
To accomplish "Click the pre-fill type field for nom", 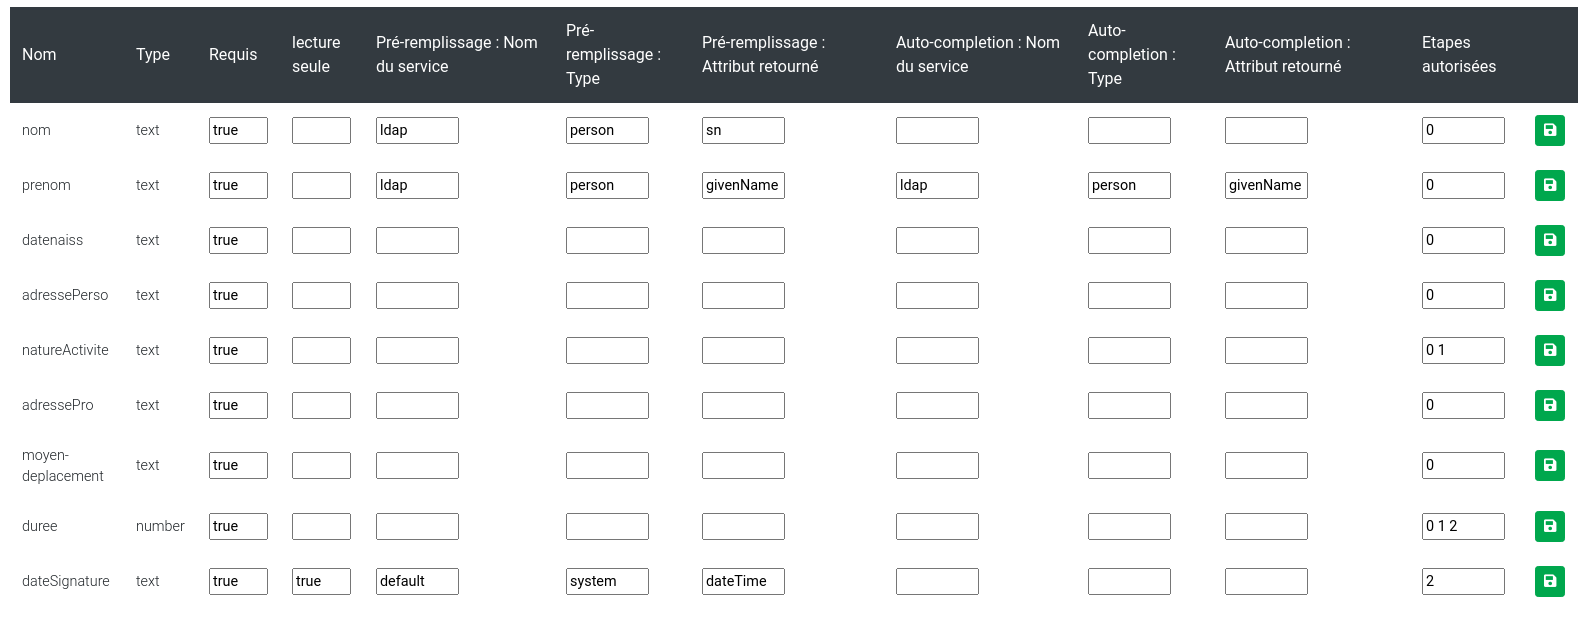I will tap(607, 130).
